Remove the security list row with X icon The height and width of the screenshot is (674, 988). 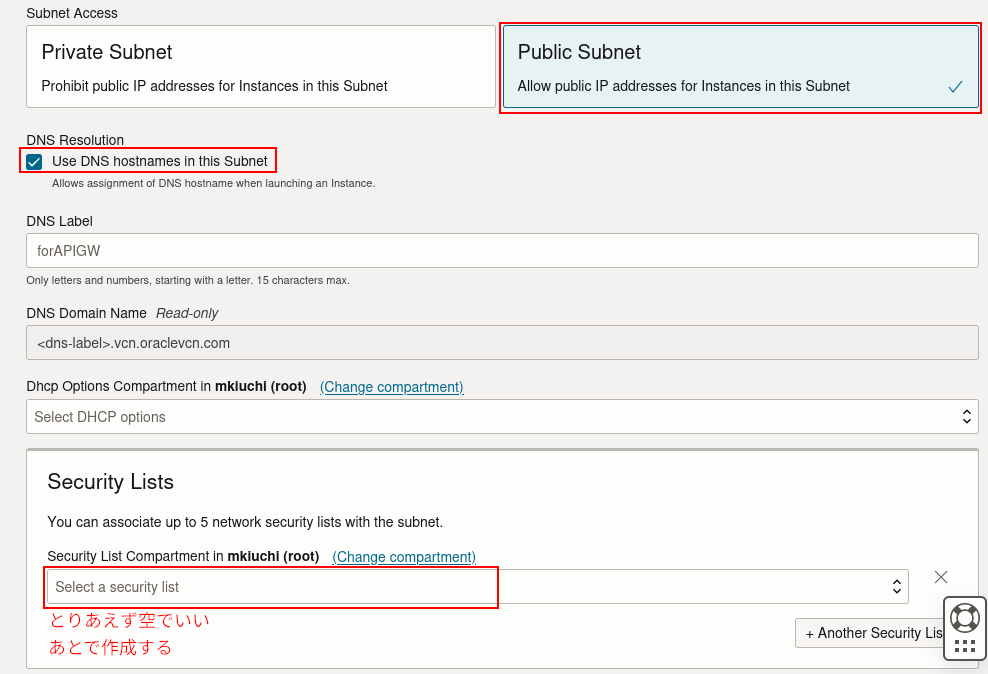[941, 577]
